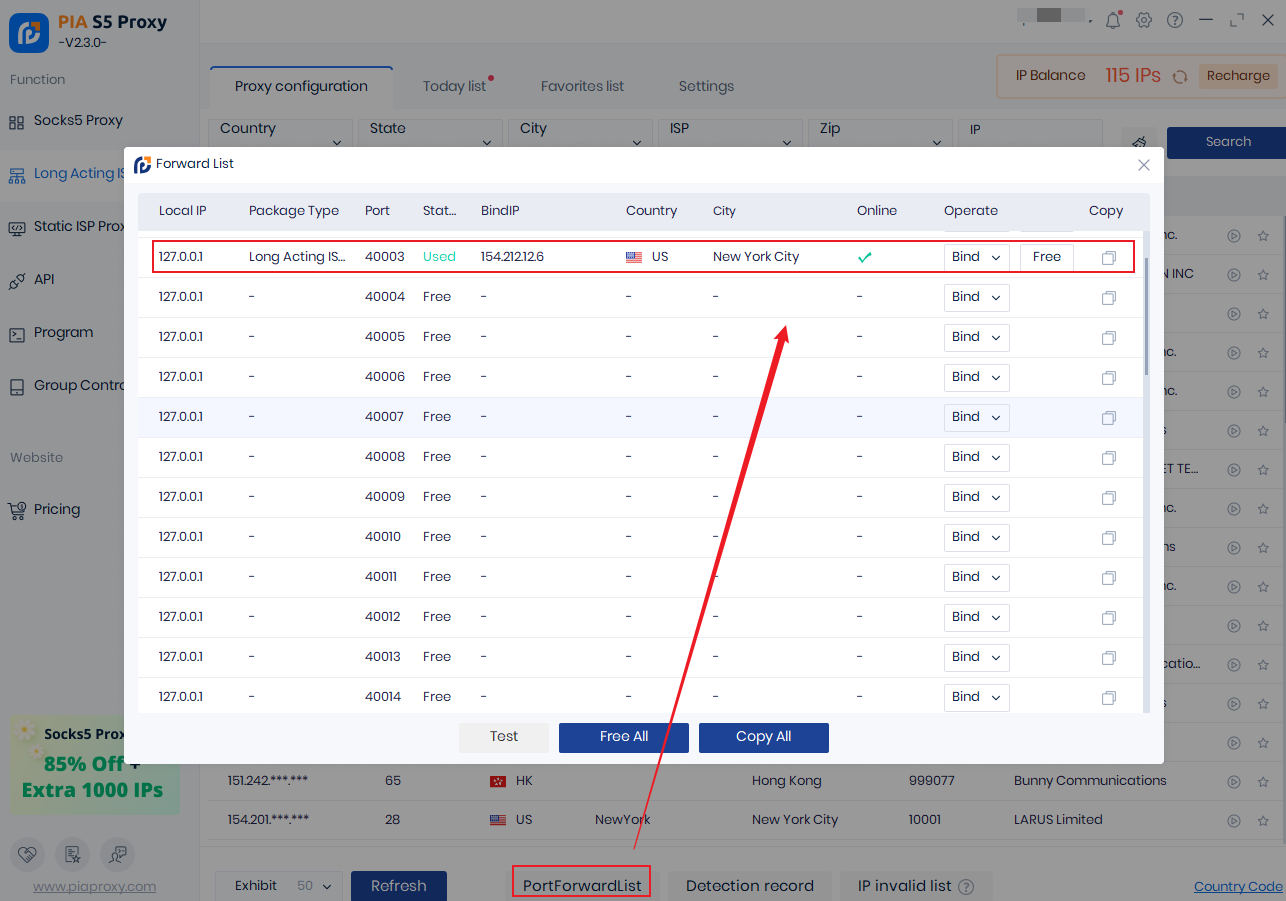Screen dimensions: 1286x901
Task: Click help question mark icon in title bar
Action: click(1175, 20)
